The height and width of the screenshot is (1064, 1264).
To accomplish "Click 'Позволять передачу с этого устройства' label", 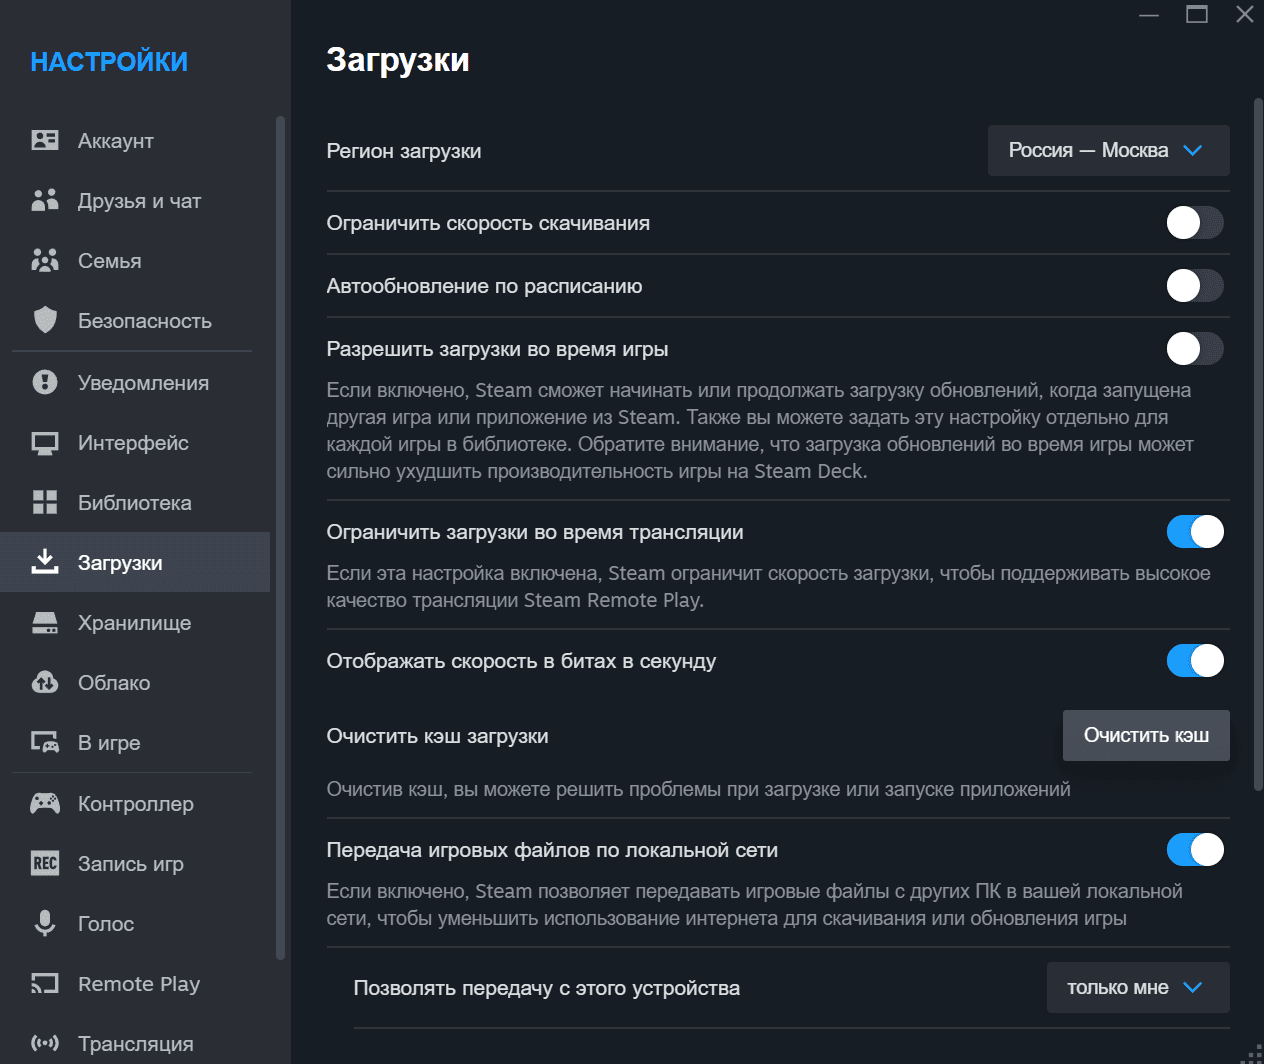I will click(547, 988).
